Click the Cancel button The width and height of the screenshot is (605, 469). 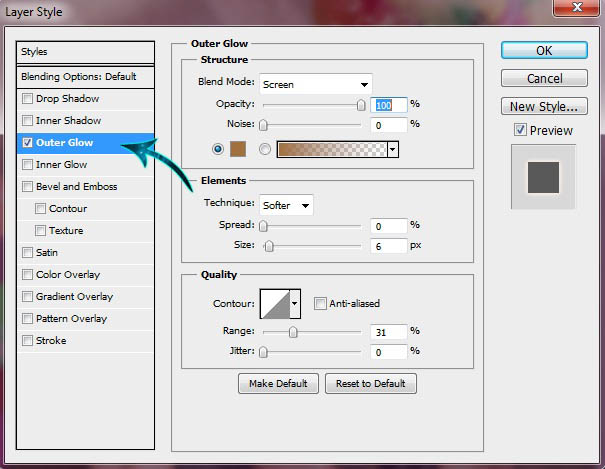(x=544, y=78)
